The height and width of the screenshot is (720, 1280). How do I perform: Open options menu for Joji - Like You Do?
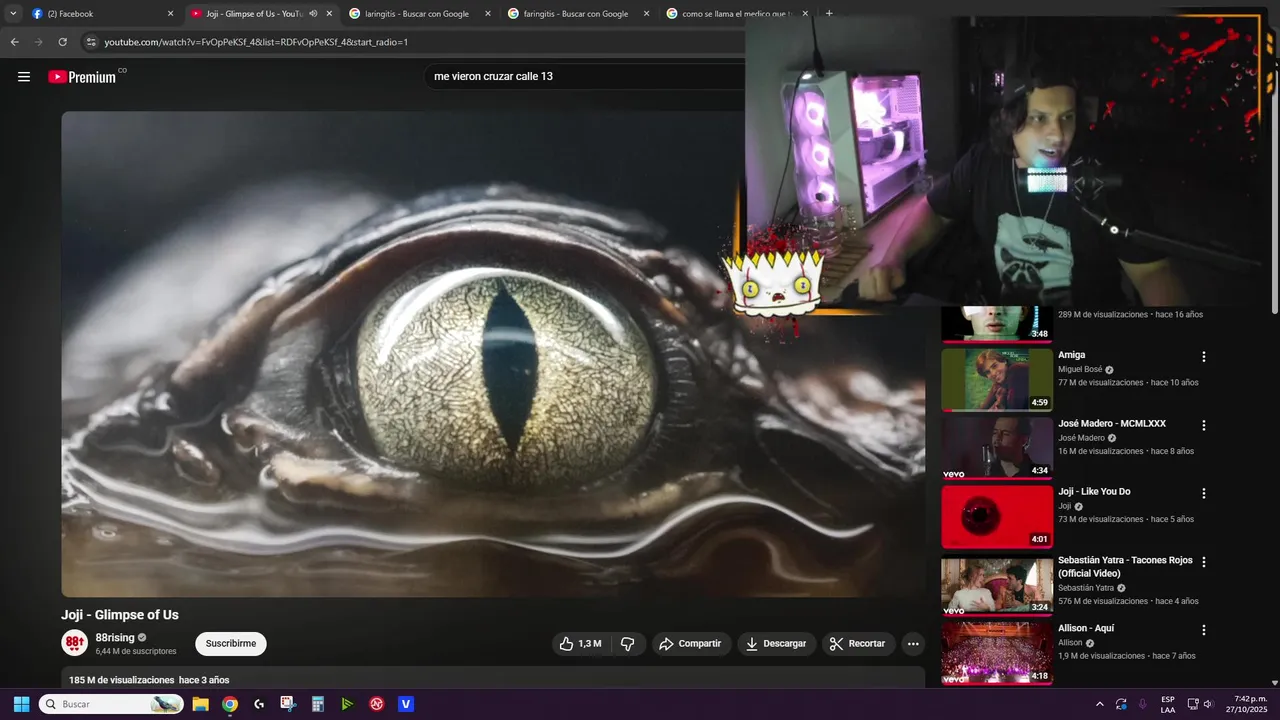1204,493
